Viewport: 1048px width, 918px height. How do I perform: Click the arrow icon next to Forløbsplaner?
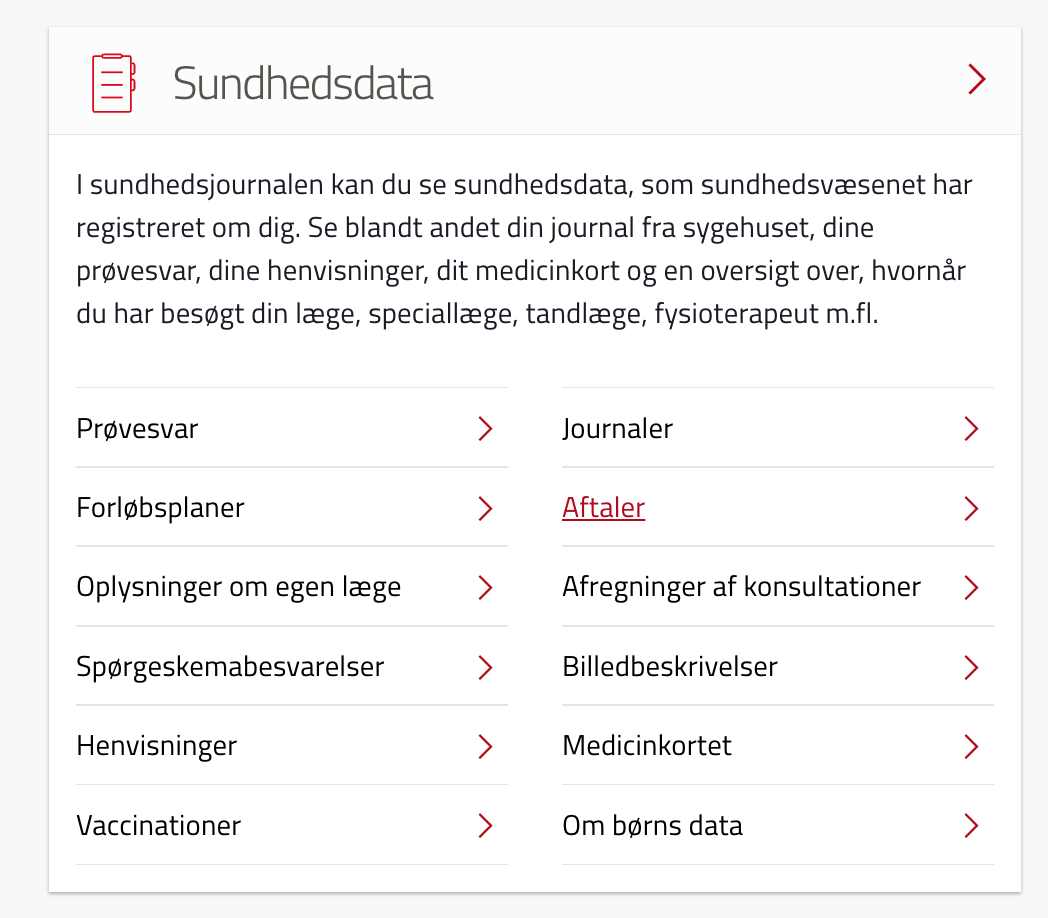(x=485, y=508)
